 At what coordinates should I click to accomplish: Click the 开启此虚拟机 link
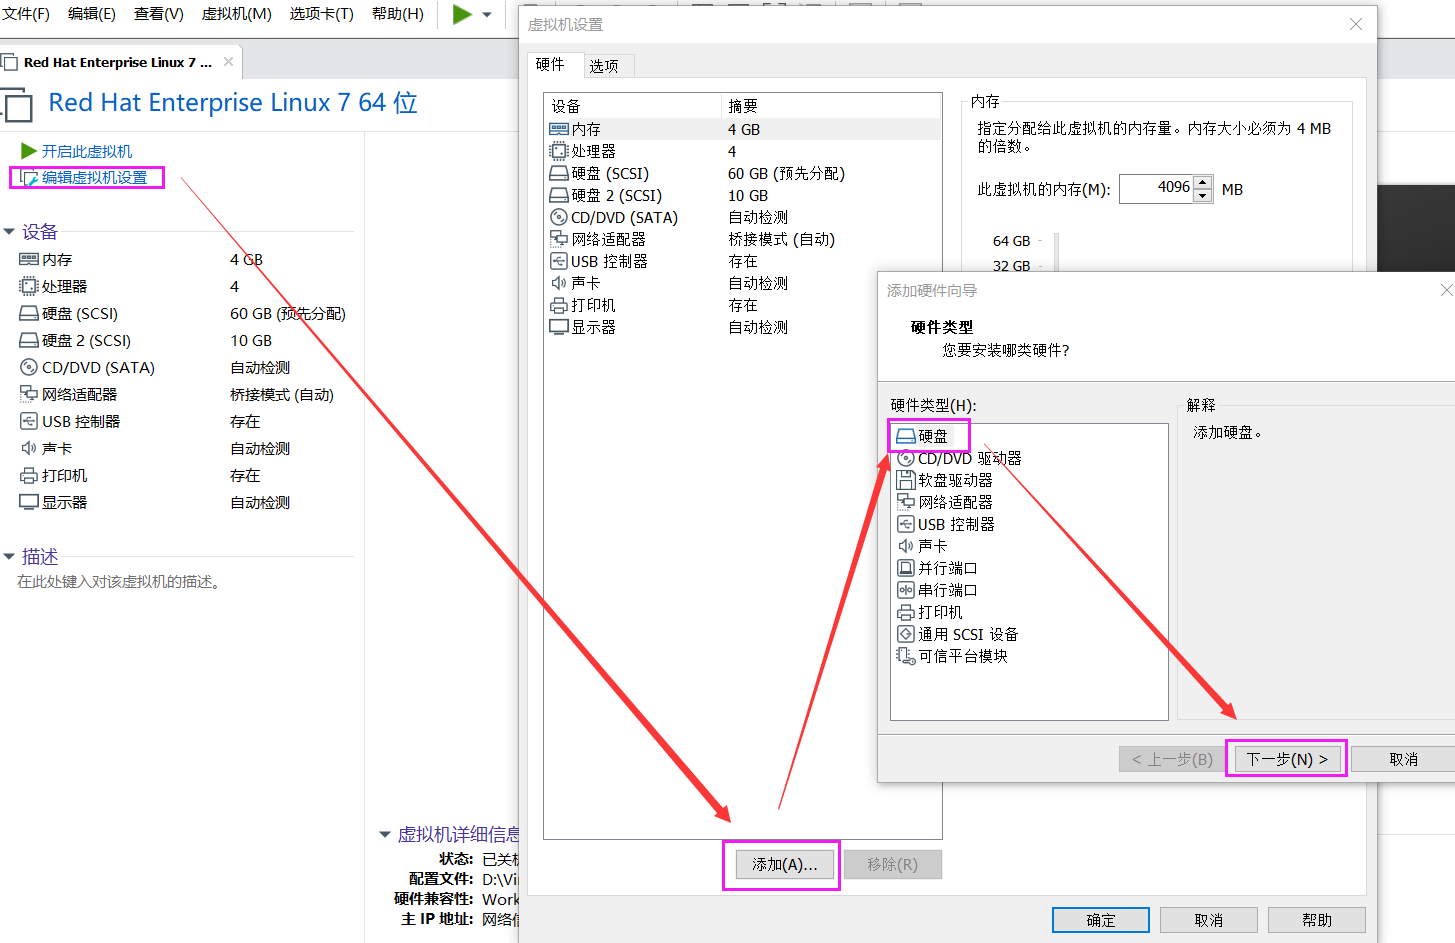[87, 151]
